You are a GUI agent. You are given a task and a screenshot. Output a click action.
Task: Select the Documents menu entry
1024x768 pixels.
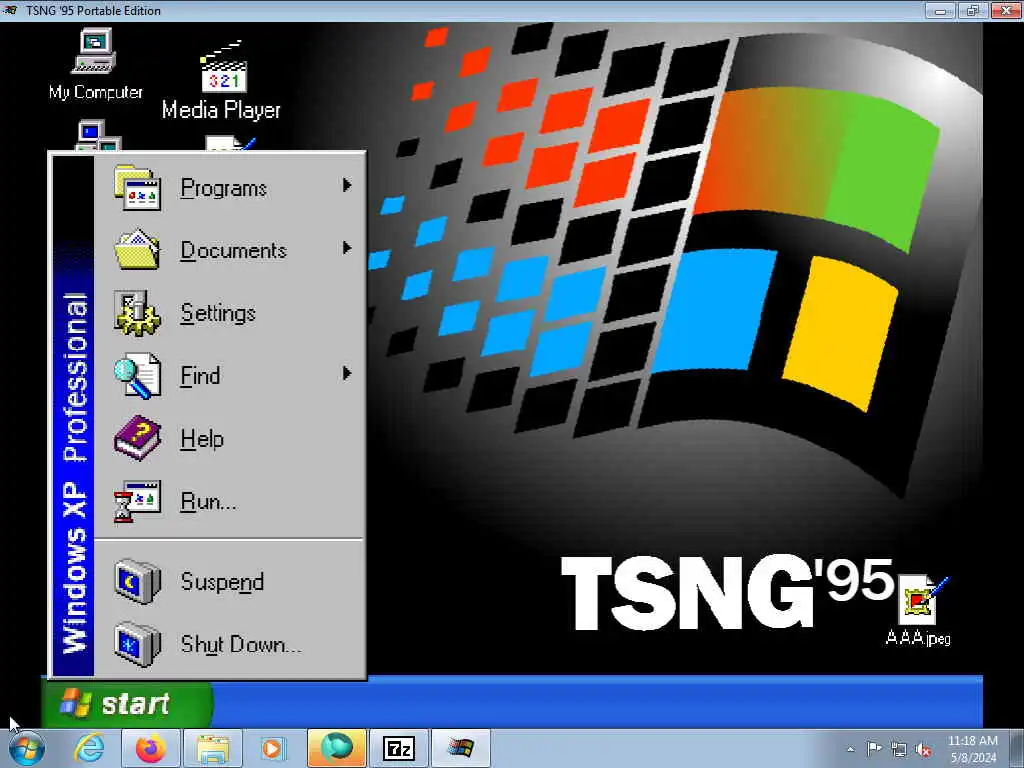229,250
